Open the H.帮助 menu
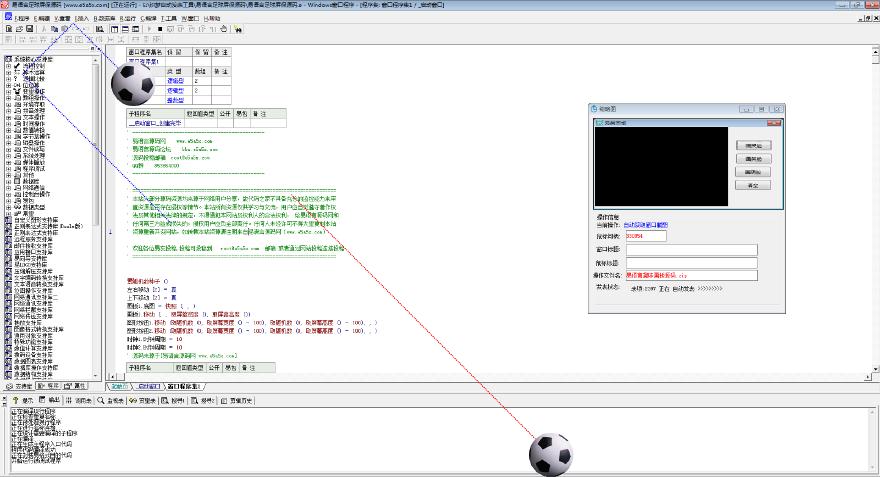 [212, 19]
